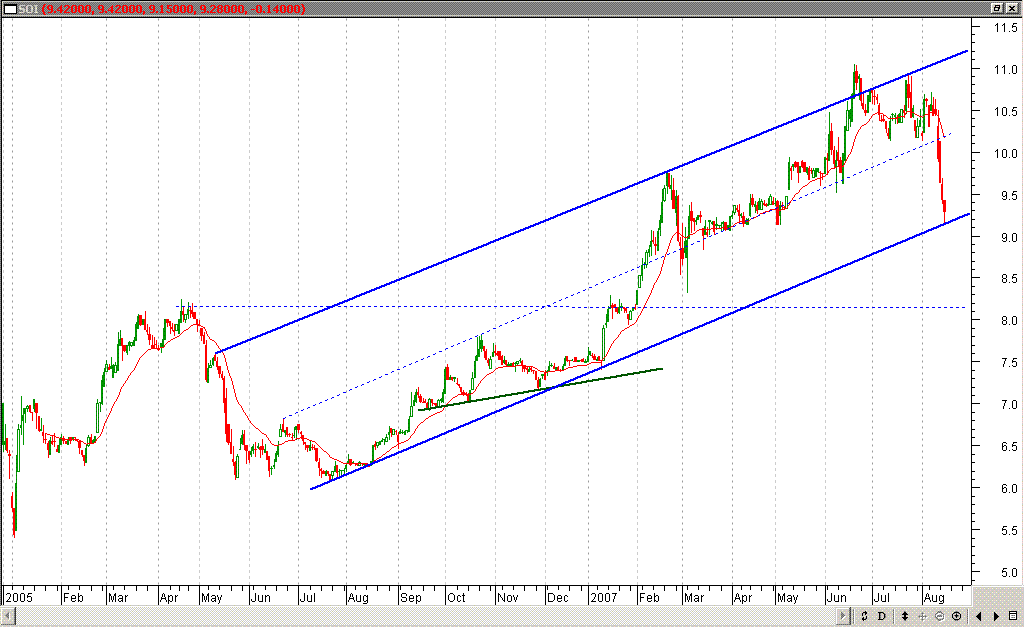The image size is (1024, 627).
Task: Click the 'Nov' label on date axis
Action: click(x=507, y=598)
